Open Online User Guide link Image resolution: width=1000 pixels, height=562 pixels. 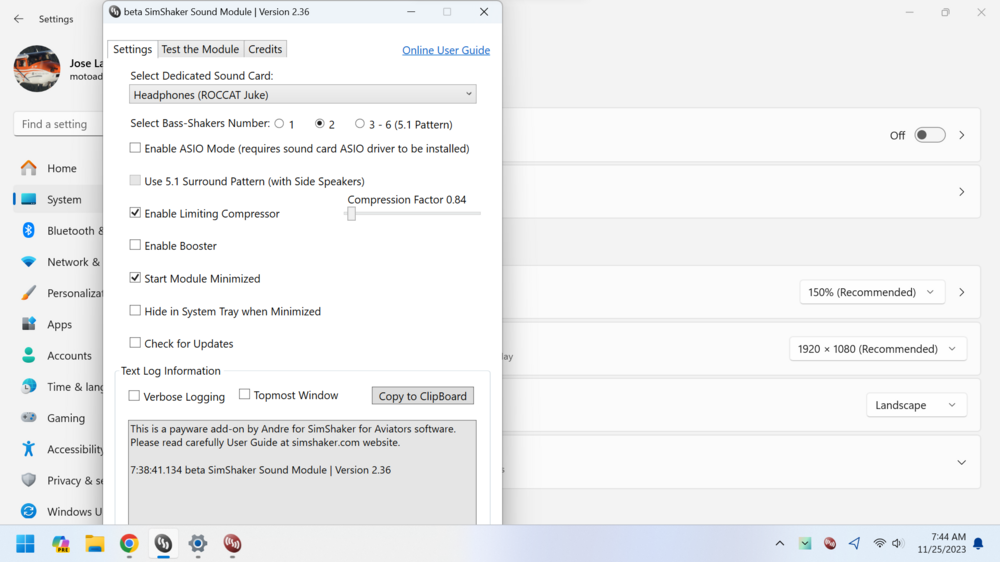click(x=446, y=50)
